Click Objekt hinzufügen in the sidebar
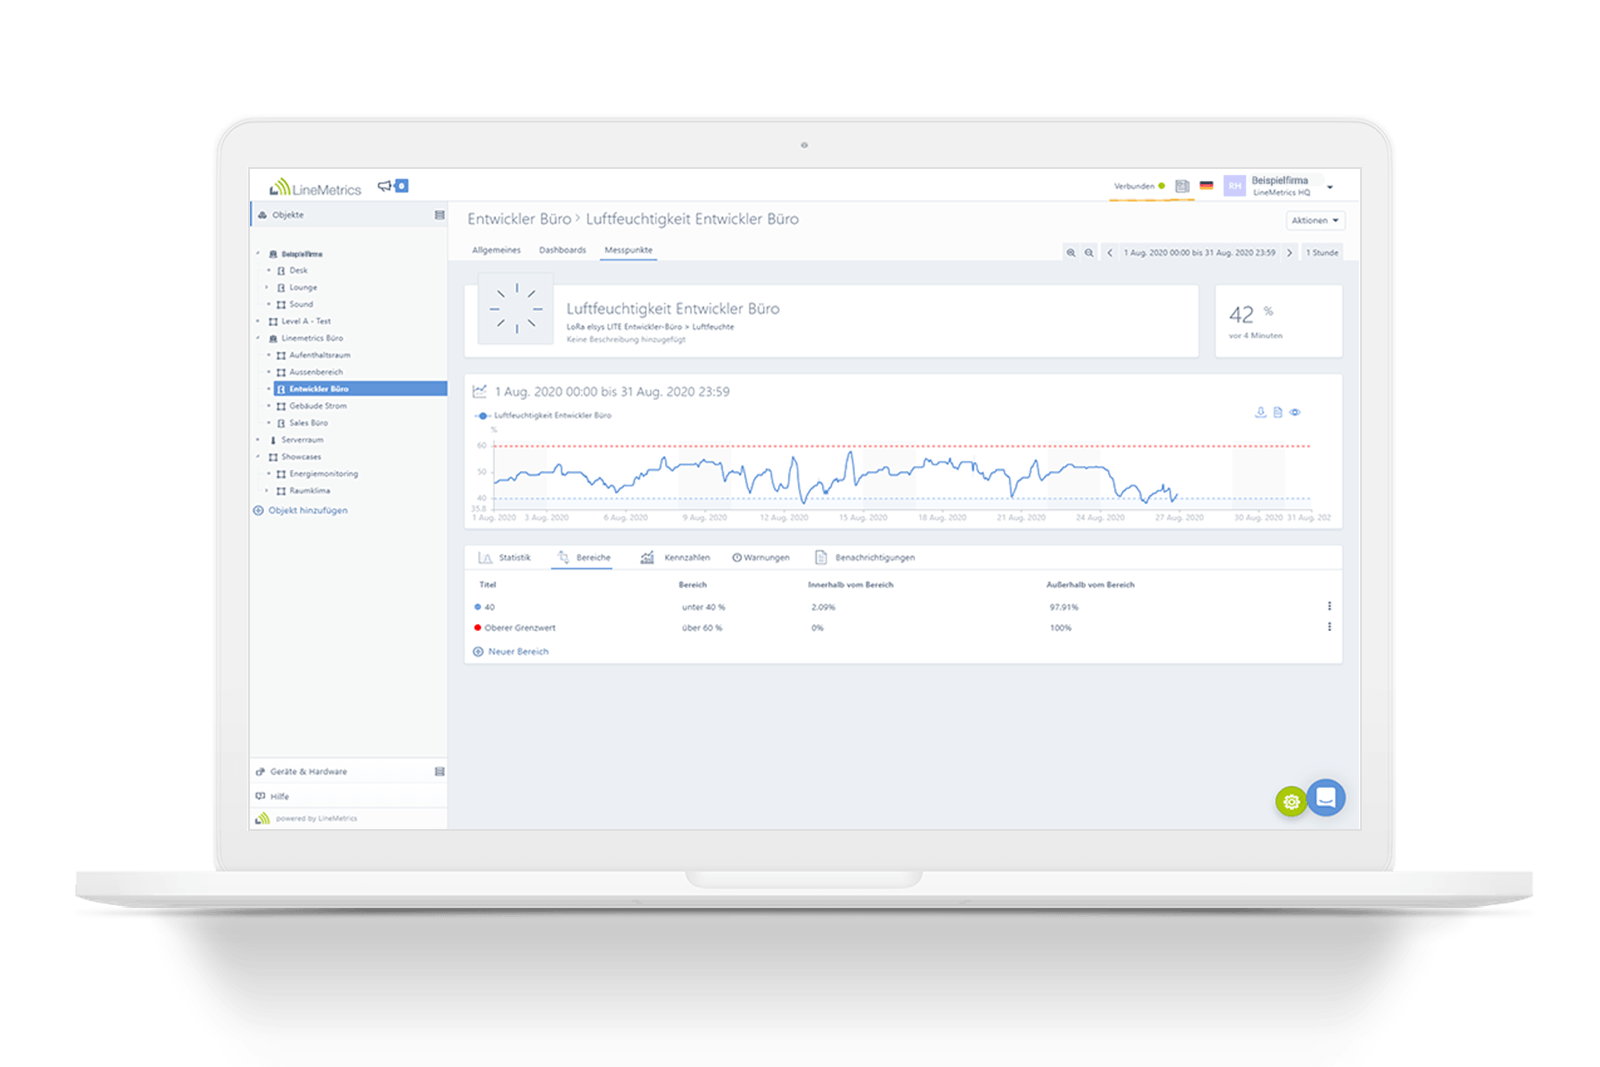 [x=306, y=510]
